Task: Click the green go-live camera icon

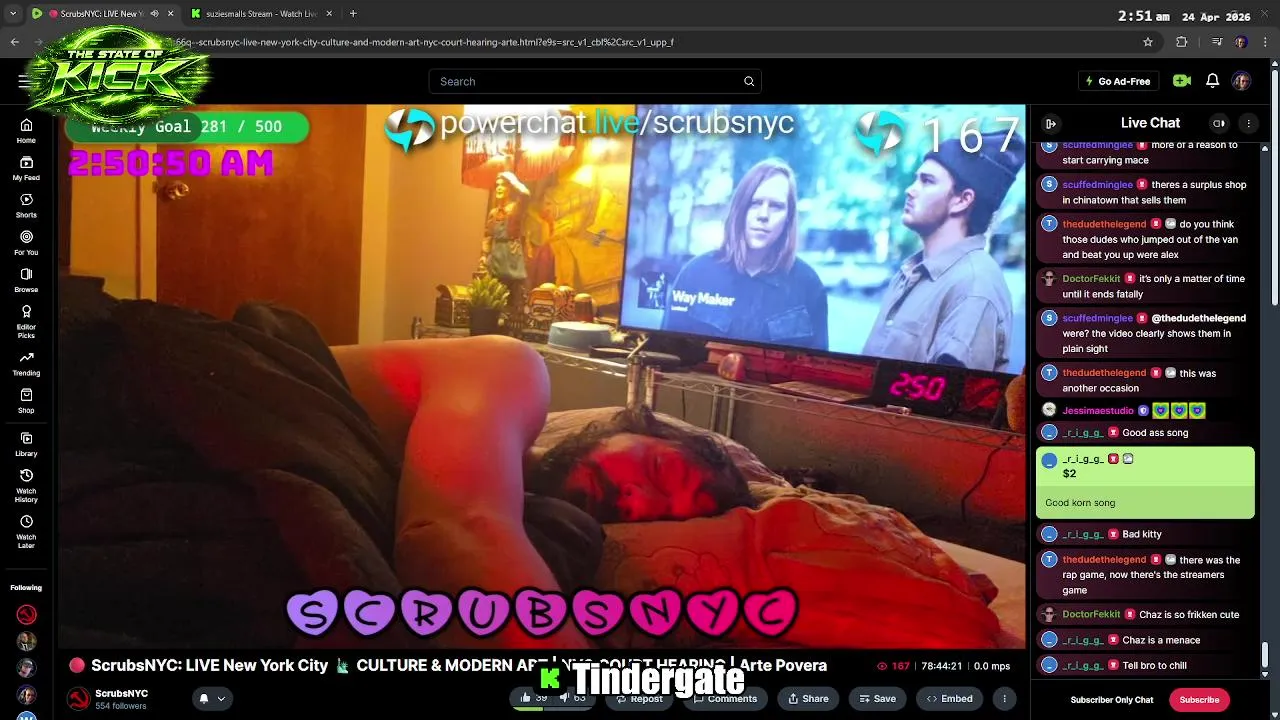Action: 1182,81
